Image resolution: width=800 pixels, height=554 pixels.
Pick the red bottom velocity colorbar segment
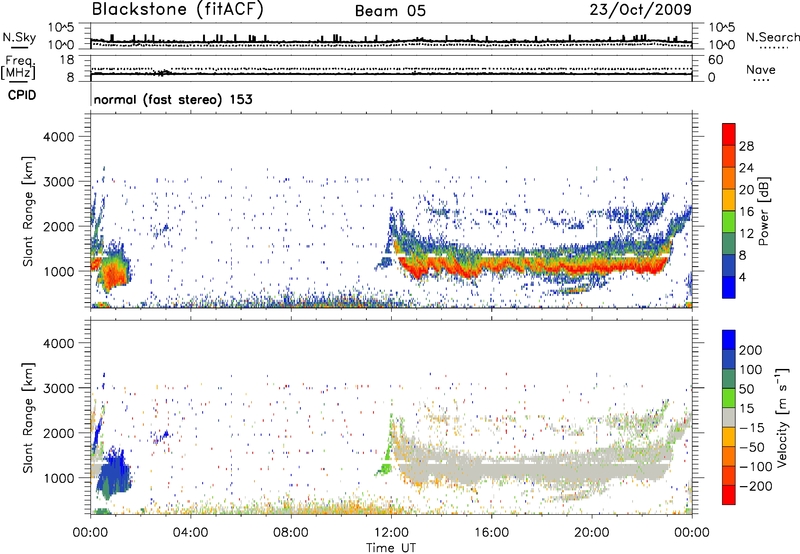(729, 495)
